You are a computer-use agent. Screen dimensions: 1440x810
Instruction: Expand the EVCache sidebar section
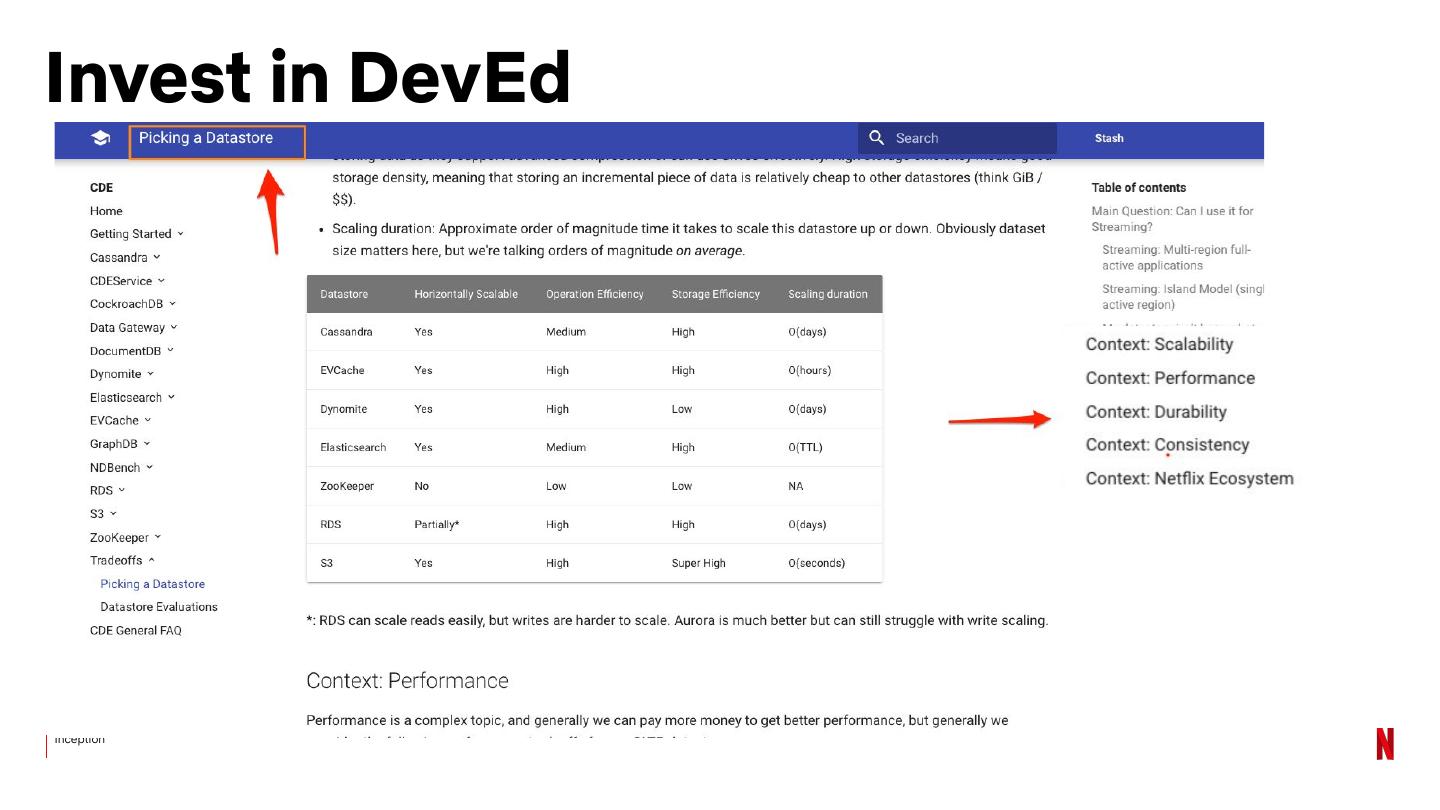click(120, 421)
